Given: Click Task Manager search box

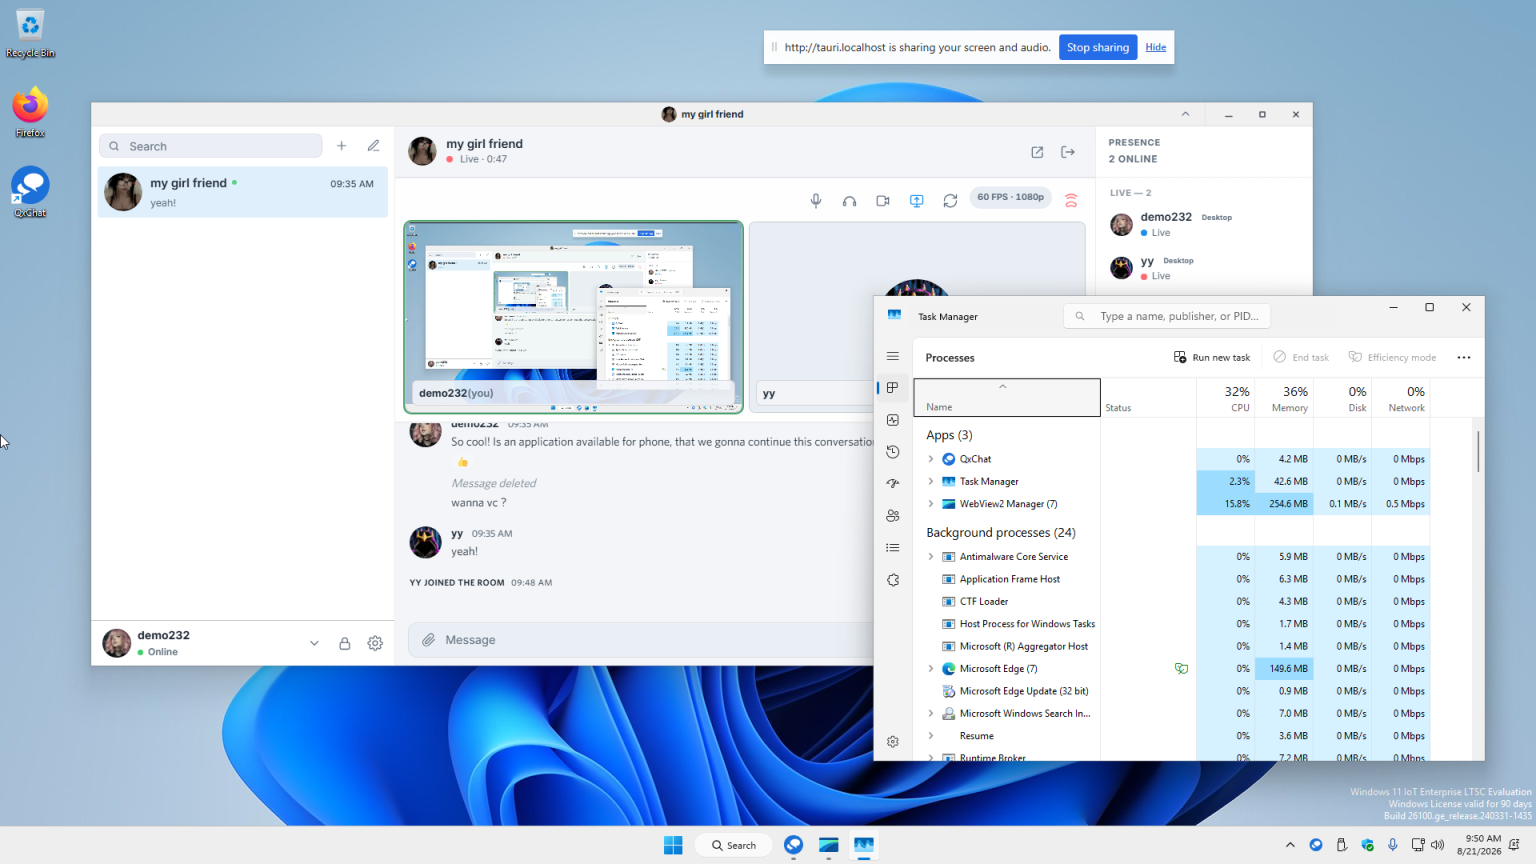Looking at the screenshot, I should (x=1167, y=316).
